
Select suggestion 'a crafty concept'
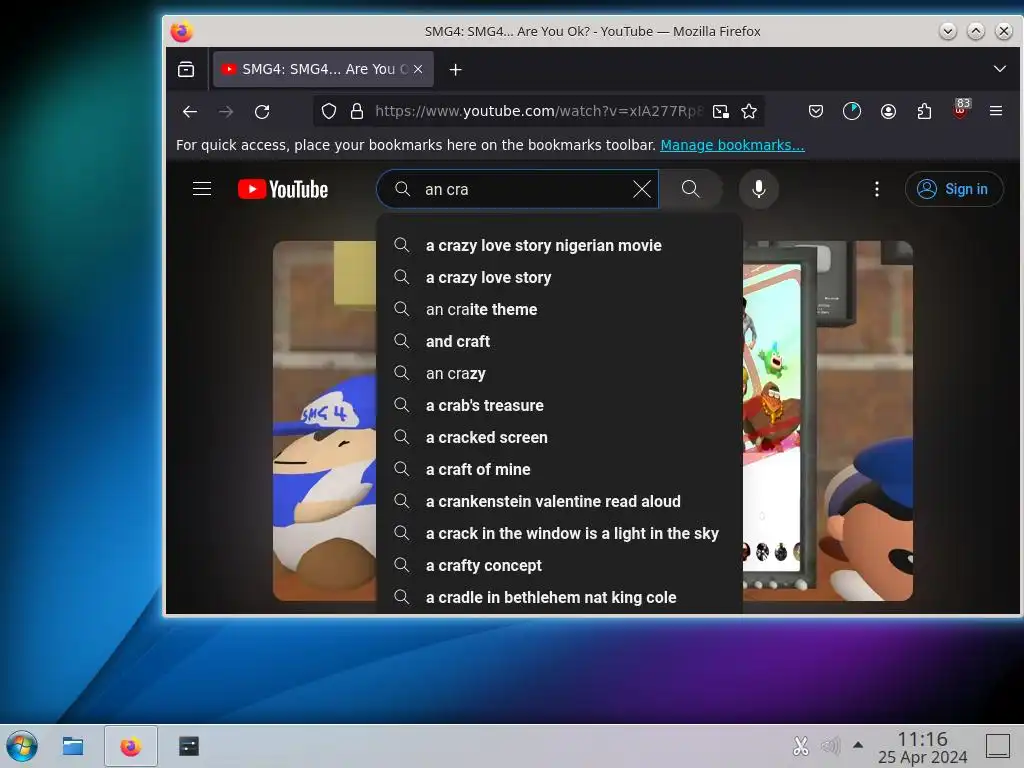pyautogui.click(x=560, y=566)
